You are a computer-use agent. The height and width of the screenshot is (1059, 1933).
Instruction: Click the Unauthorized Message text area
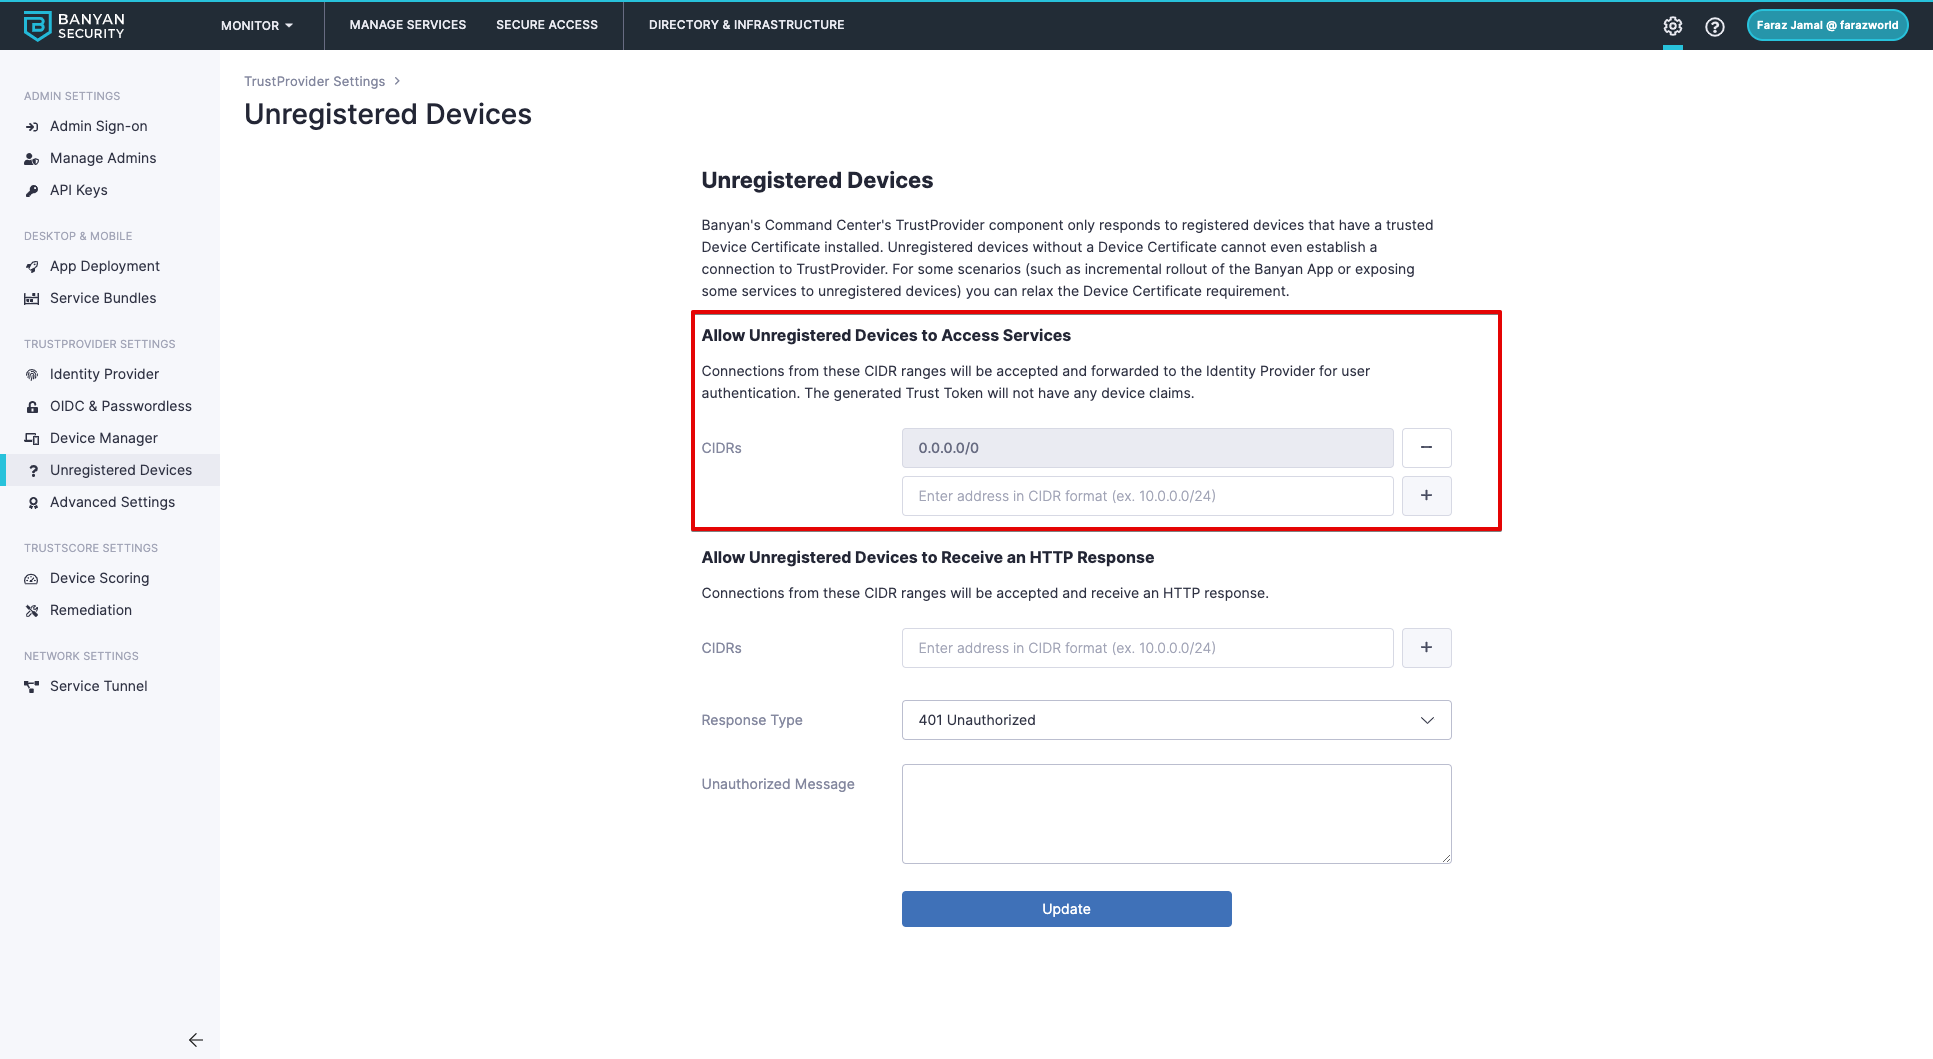[1176, 814]
